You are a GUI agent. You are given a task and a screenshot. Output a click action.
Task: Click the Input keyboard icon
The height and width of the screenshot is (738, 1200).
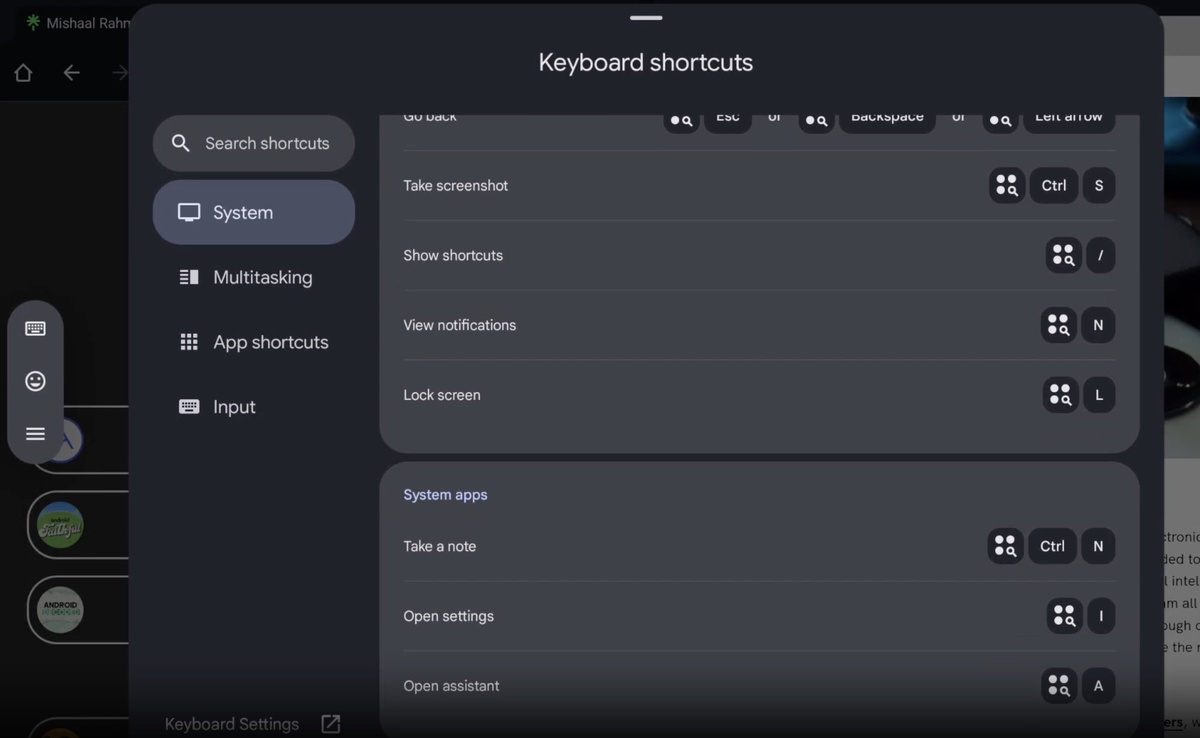click(x=189, y=407)
